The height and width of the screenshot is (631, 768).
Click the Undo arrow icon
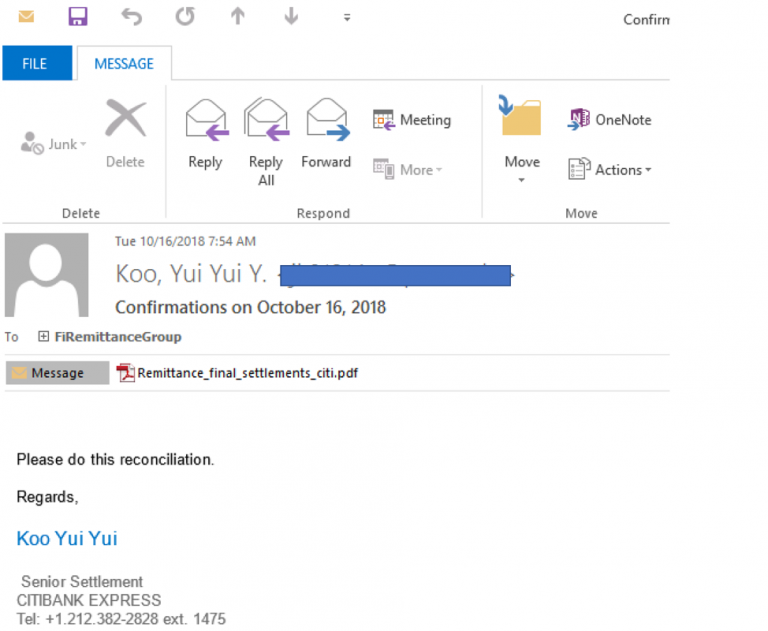coord(131,17)
